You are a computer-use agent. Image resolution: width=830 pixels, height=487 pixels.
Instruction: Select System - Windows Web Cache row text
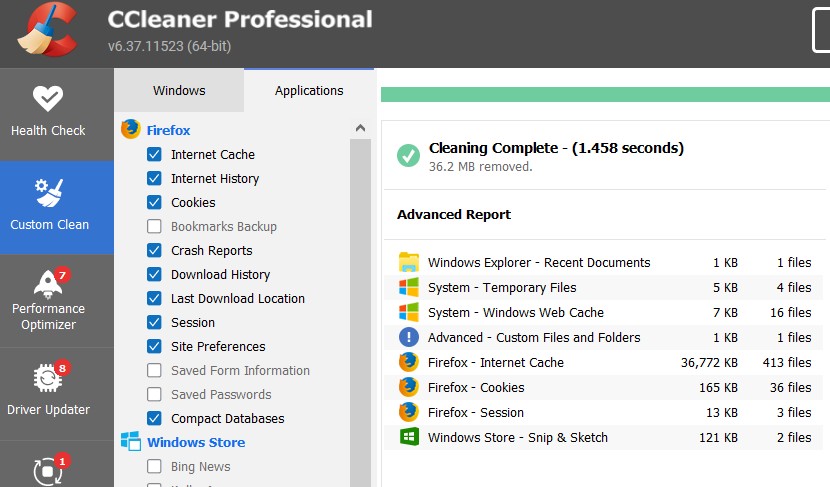tap(516, 312)
